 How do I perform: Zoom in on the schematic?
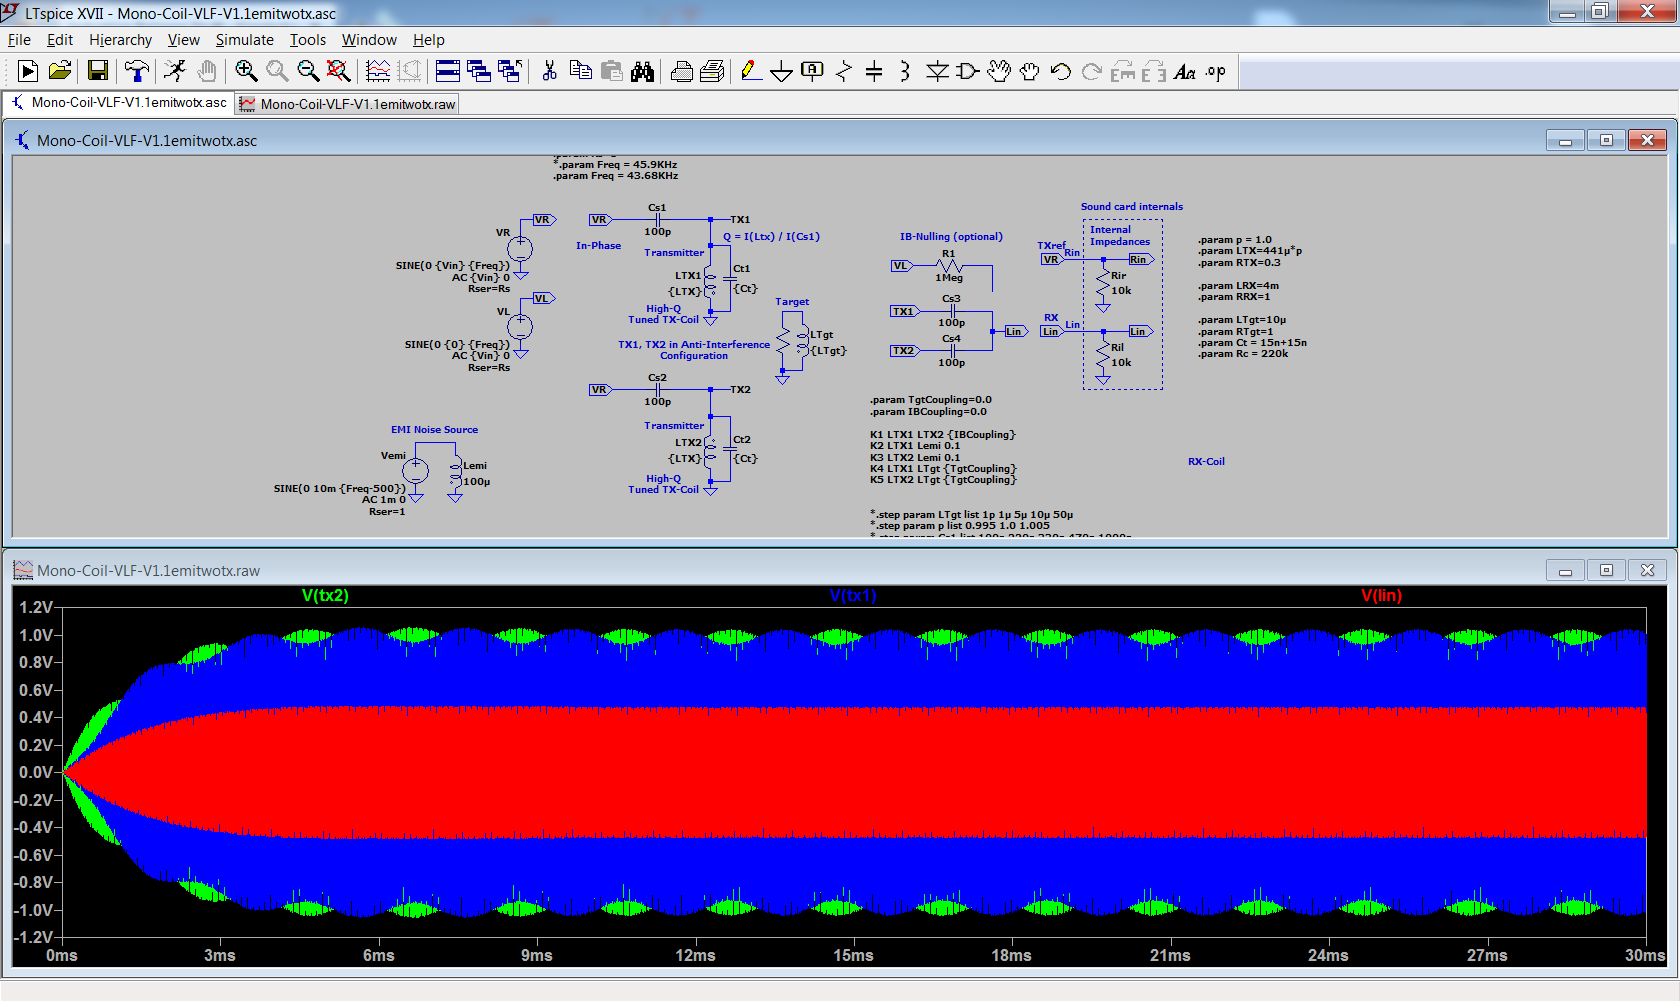pyautogui.click(x=246, y=71)
